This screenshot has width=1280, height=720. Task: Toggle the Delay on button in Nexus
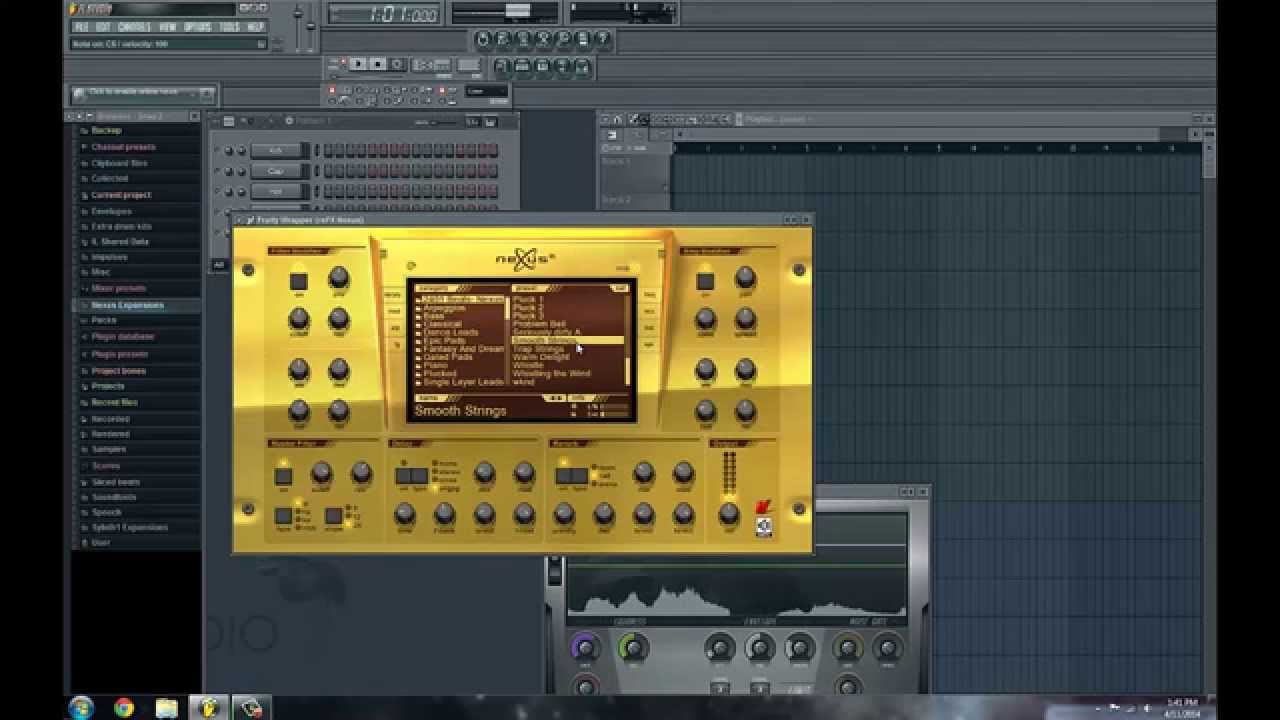pos(403,476)
